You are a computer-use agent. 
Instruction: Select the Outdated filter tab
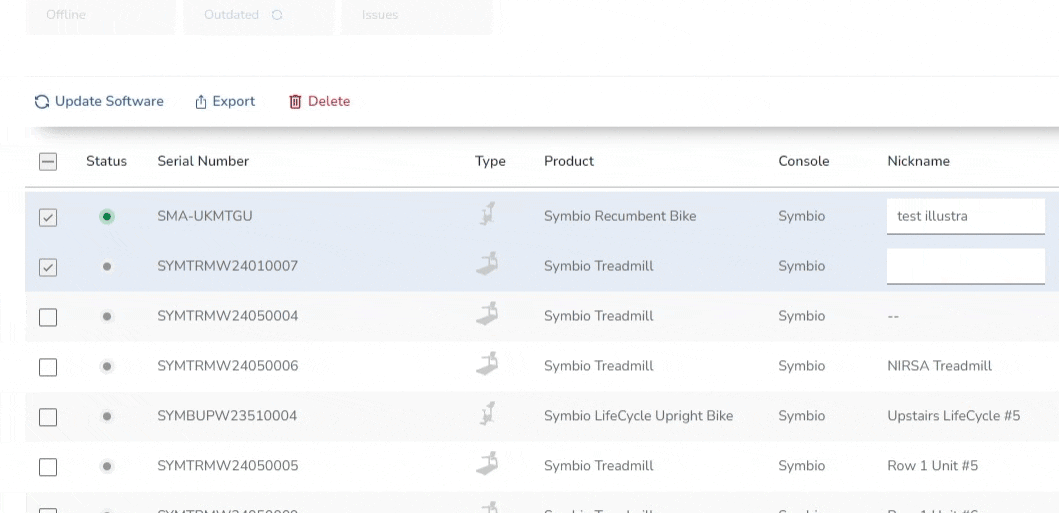point(259,15)
